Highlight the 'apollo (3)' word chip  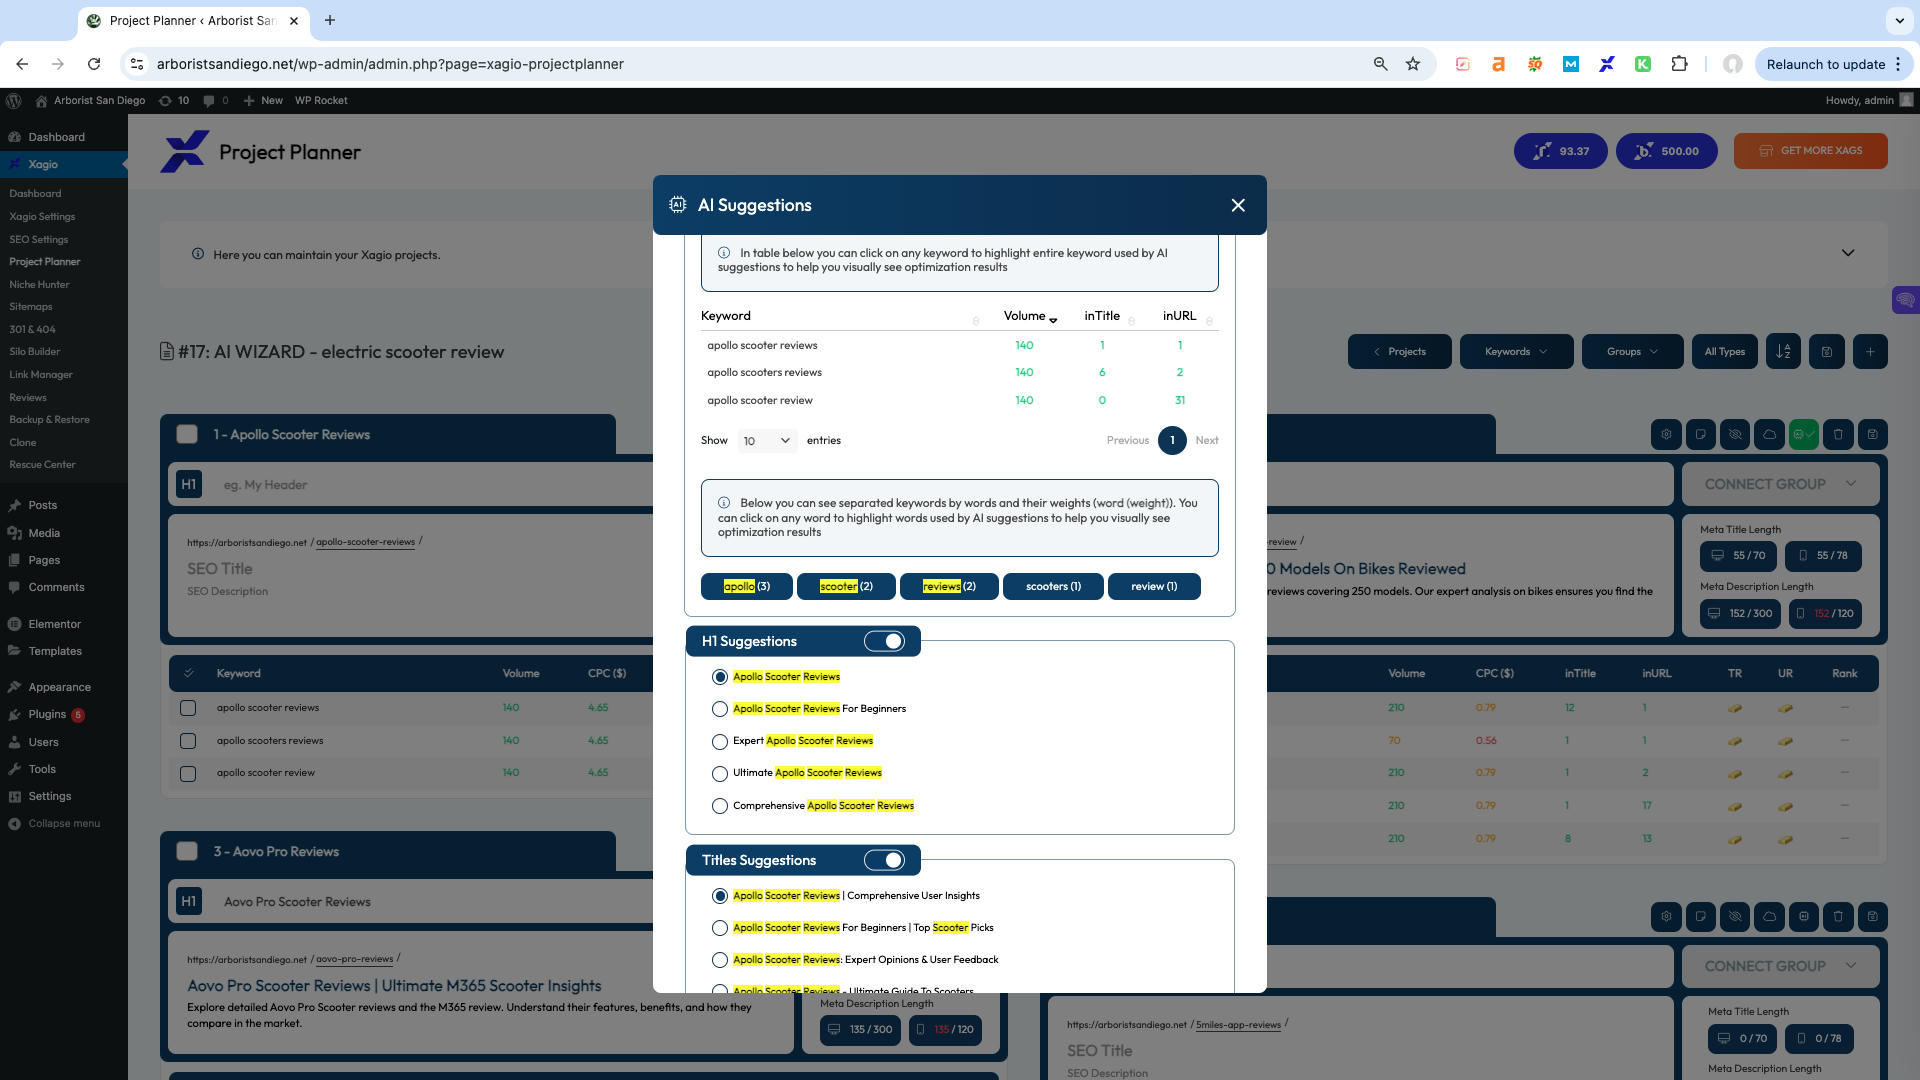click(747, 586)
